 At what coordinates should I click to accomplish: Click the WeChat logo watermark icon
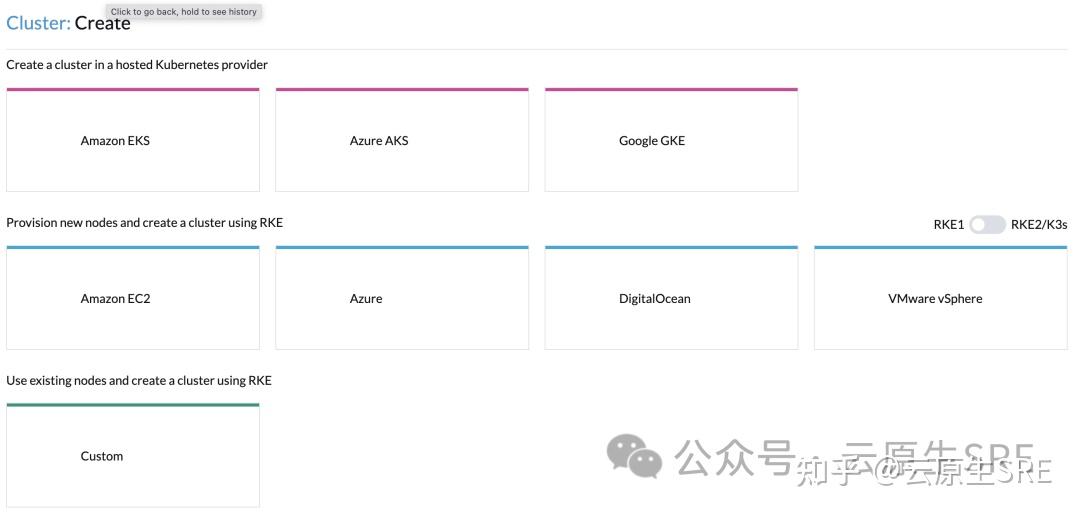(x=634, y=455)
